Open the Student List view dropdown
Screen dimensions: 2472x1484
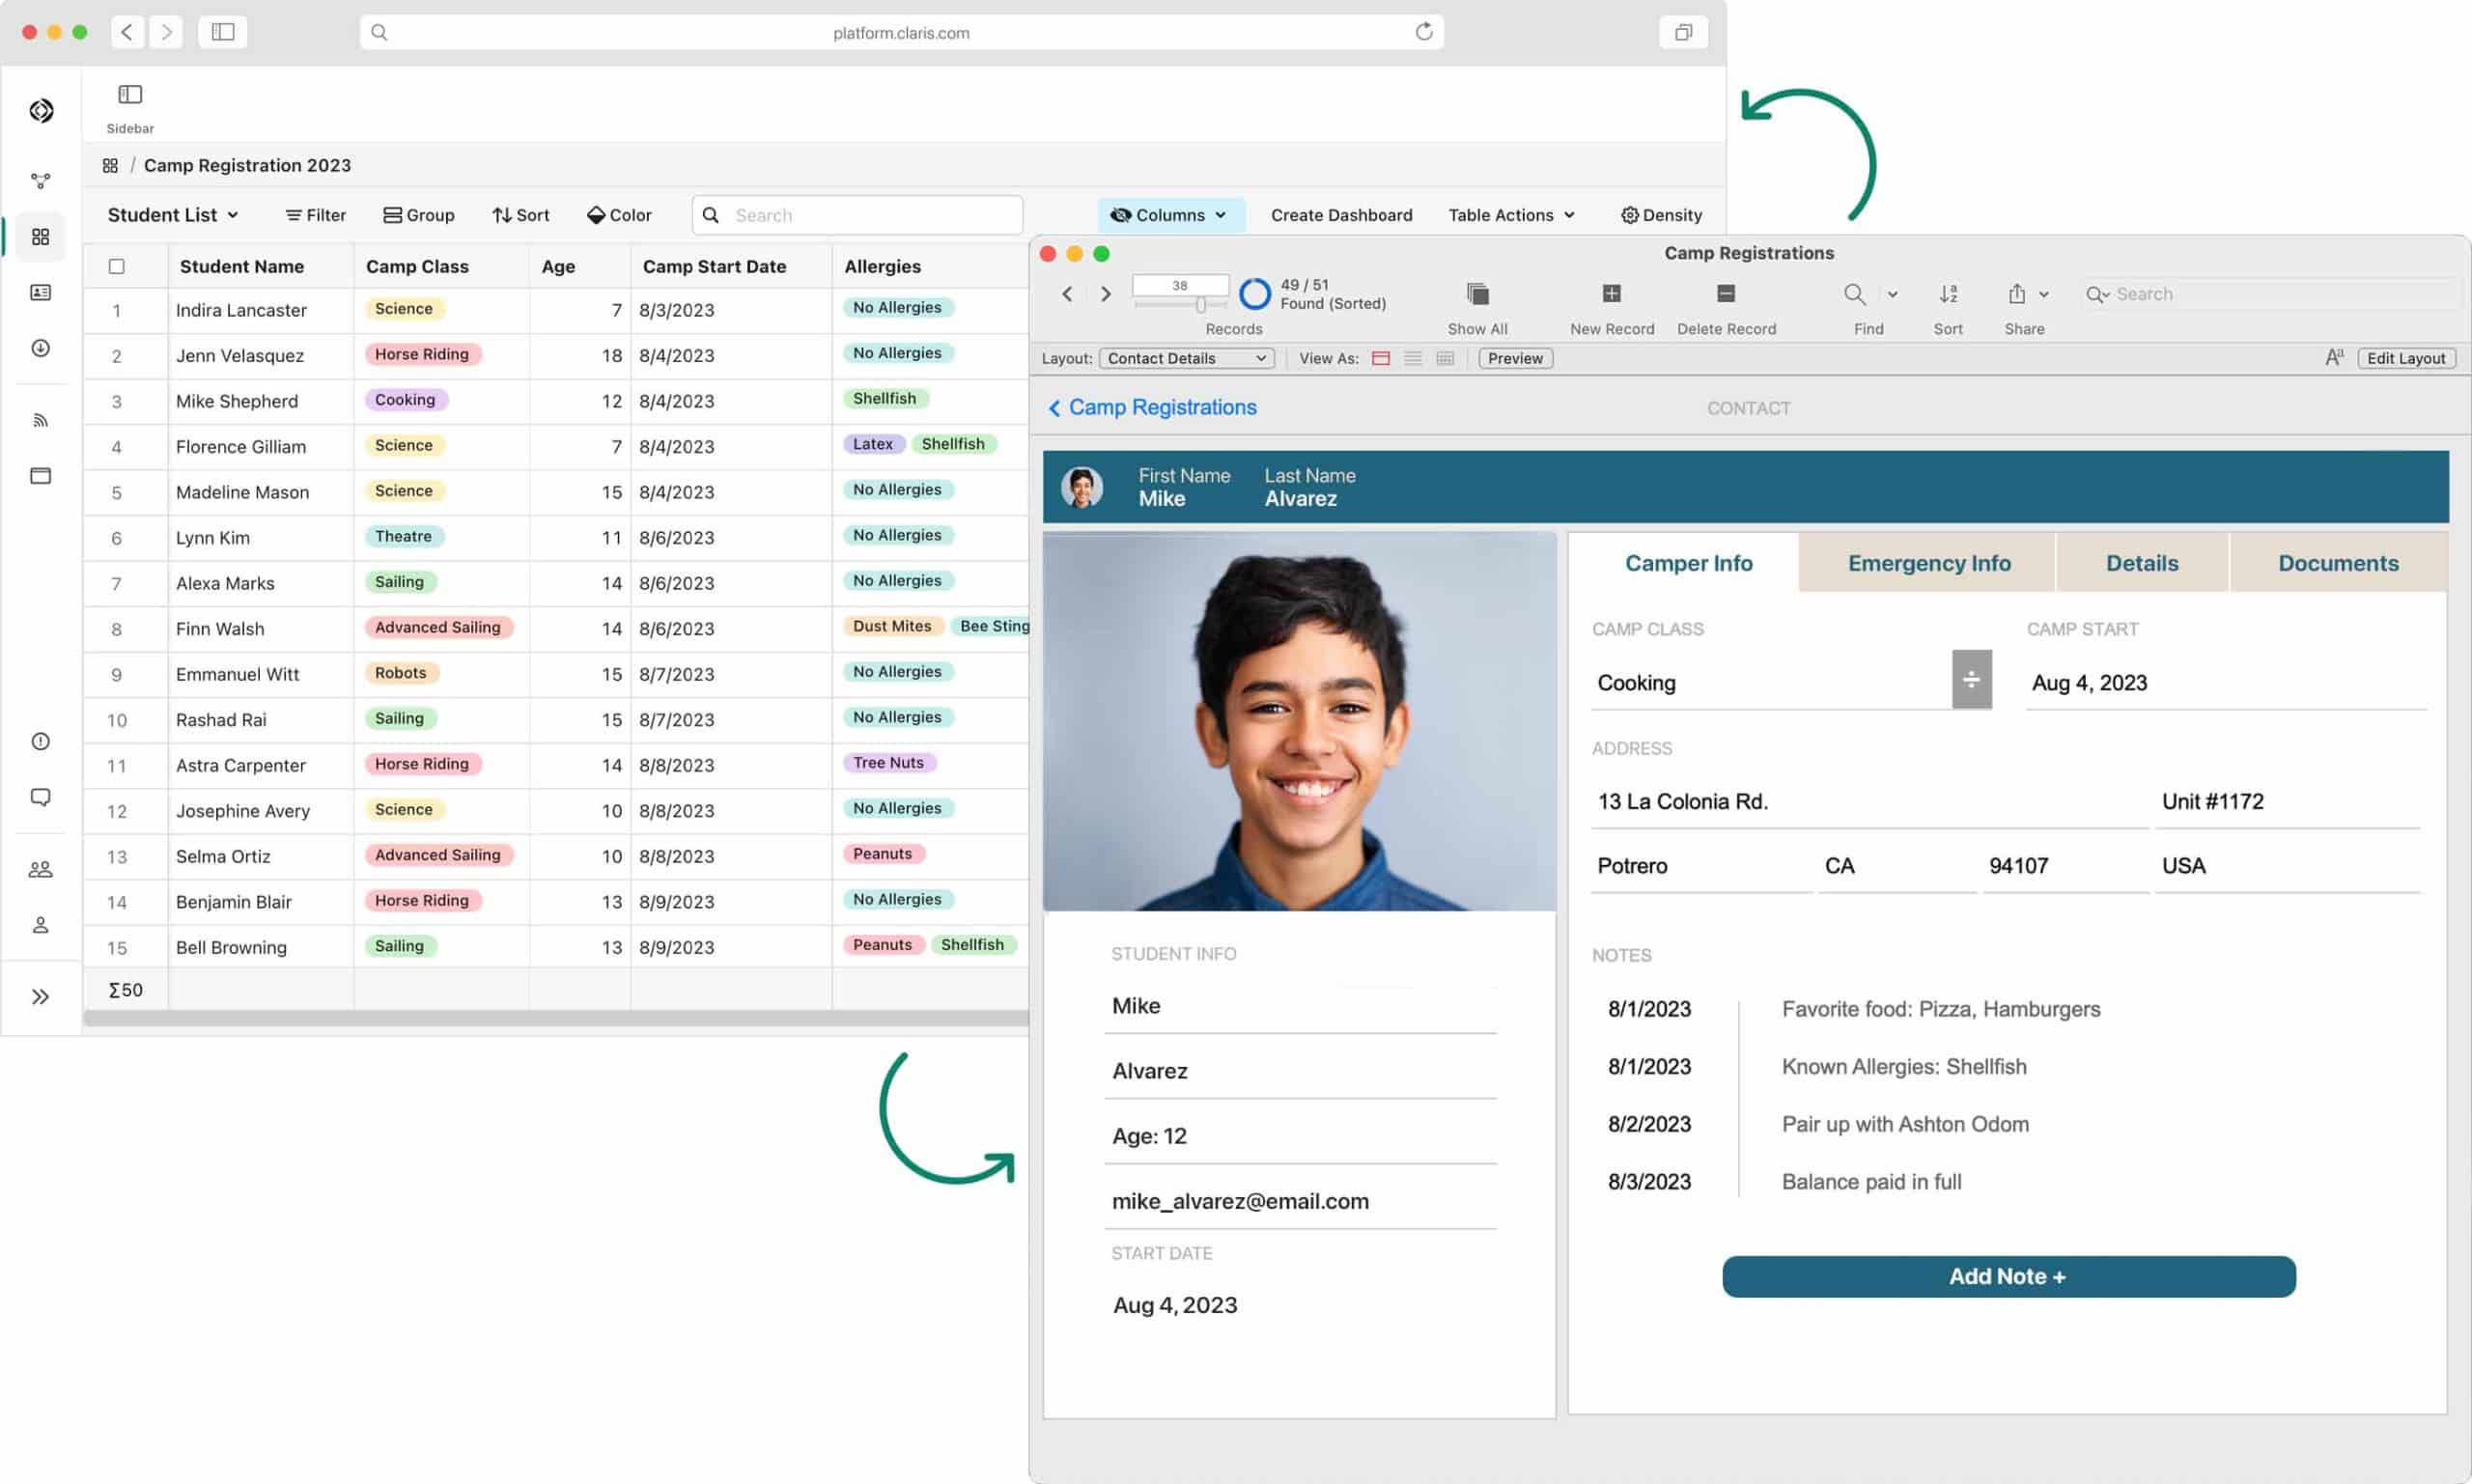pos(173,215)
